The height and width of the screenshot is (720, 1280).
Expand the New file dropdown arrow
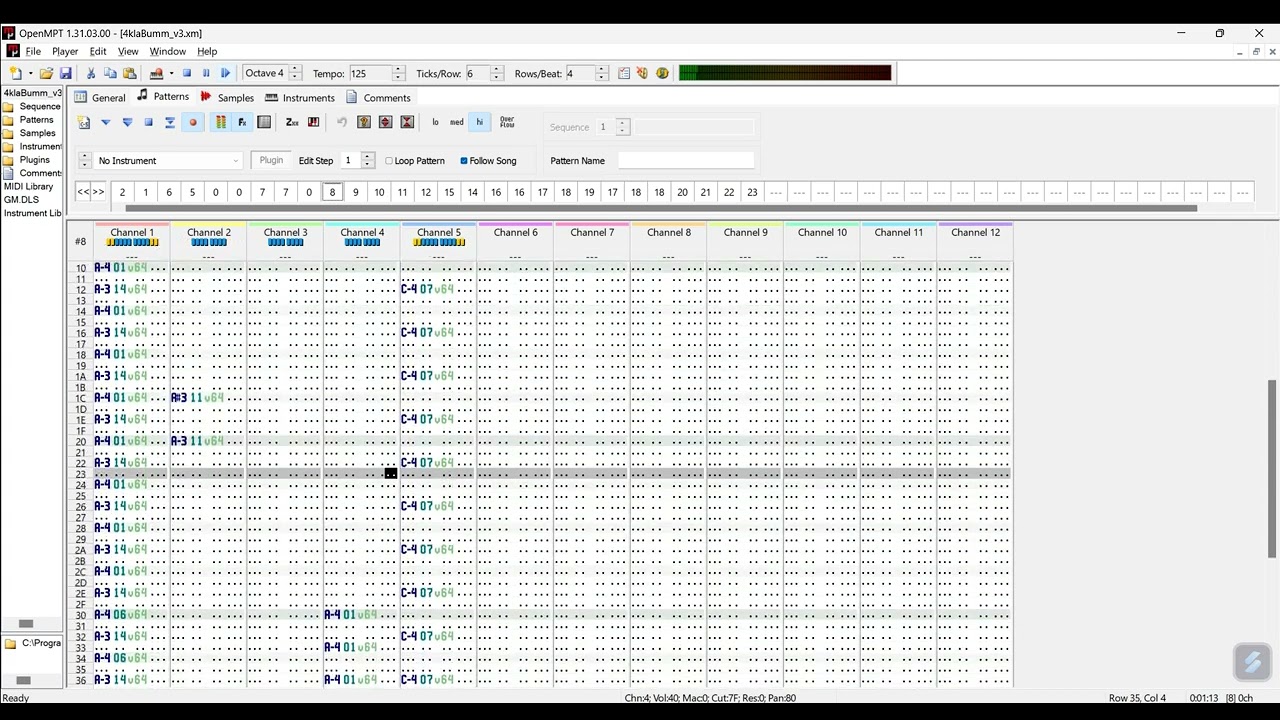[x=31, y=73]
